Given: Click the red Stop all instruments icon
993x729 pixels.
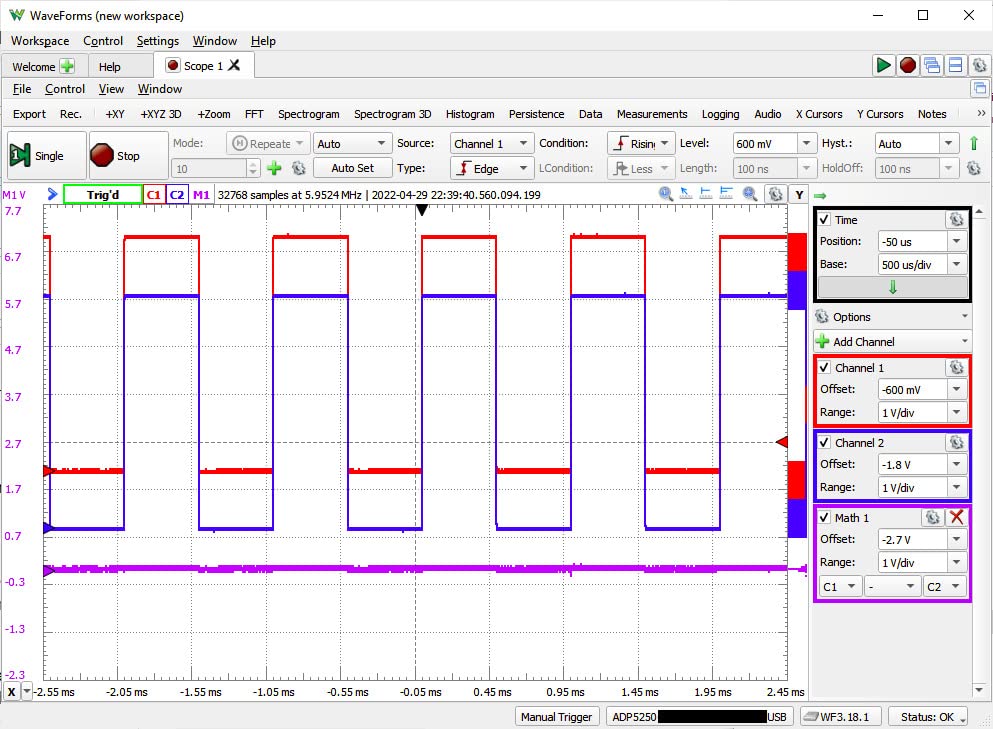Looking at the screenshot, I should click(908, 65).
